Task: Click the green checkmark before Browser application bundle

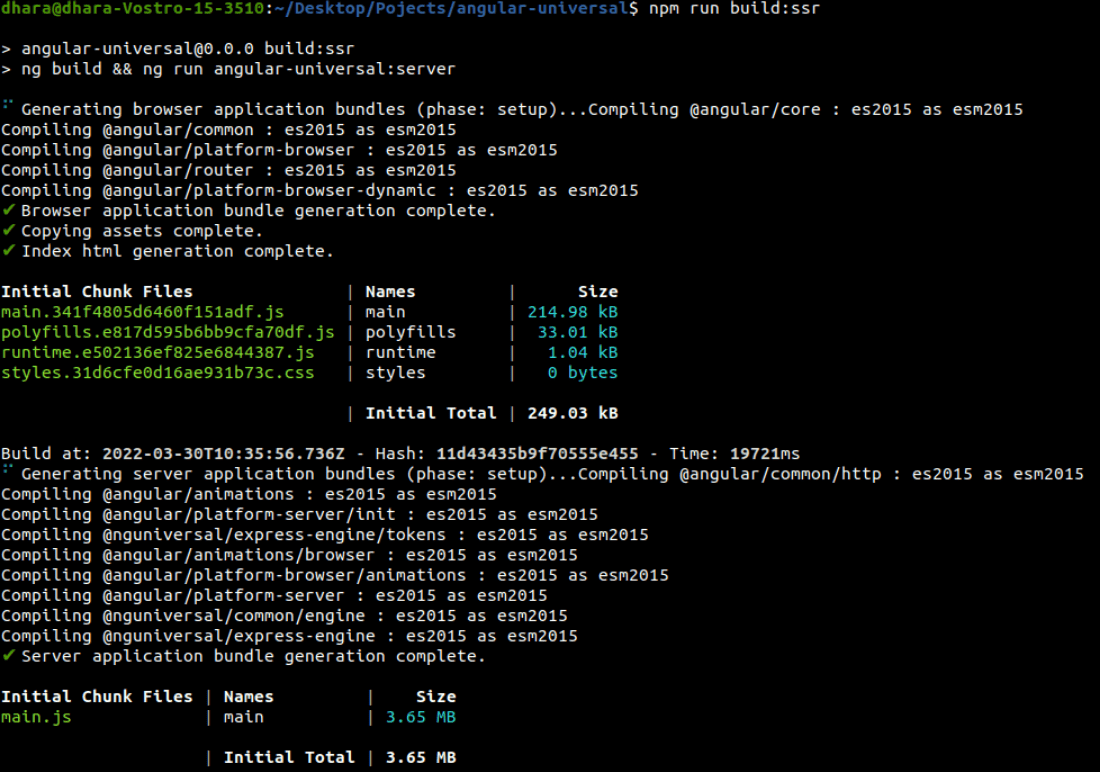Action: click(8, 210)
